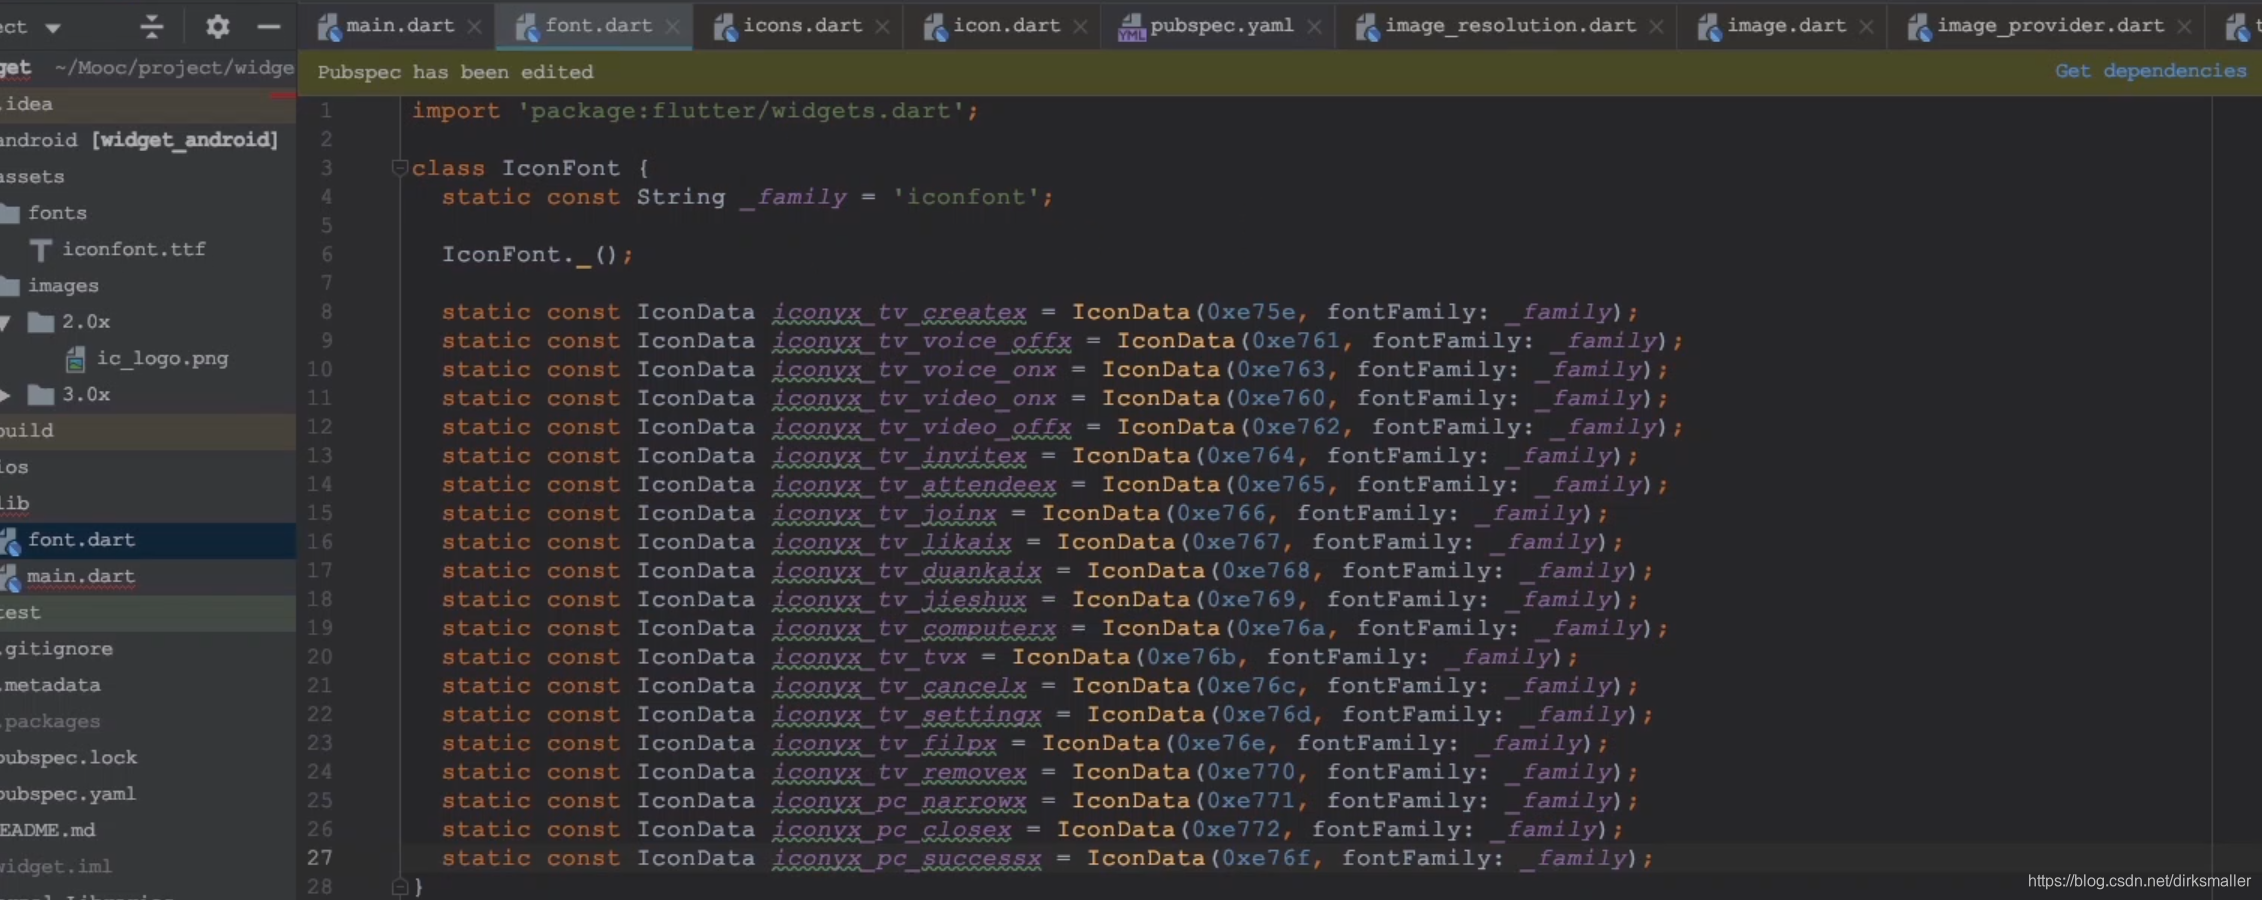Image resolution: width=2262 pixels, height=900 pixels.
Task: Click the import statement on line 1
Action: (695, 111)
